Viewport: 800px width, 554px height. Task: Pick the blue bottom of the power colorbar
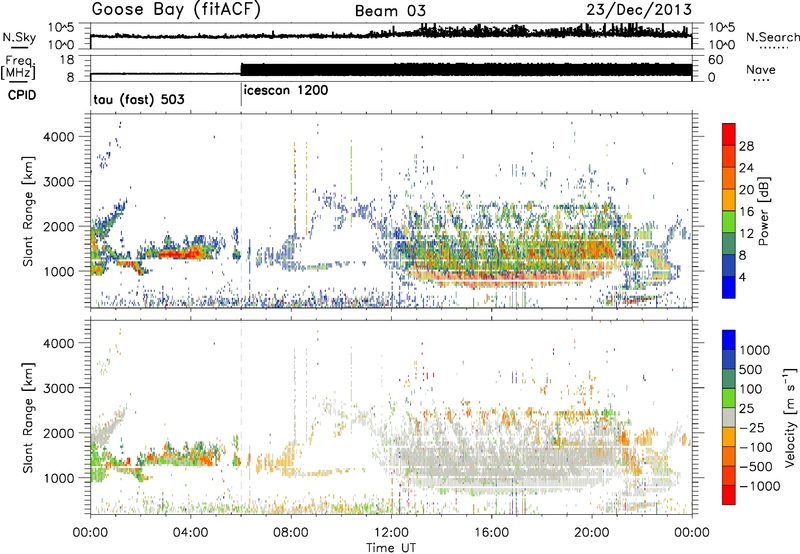coord(729,289)
